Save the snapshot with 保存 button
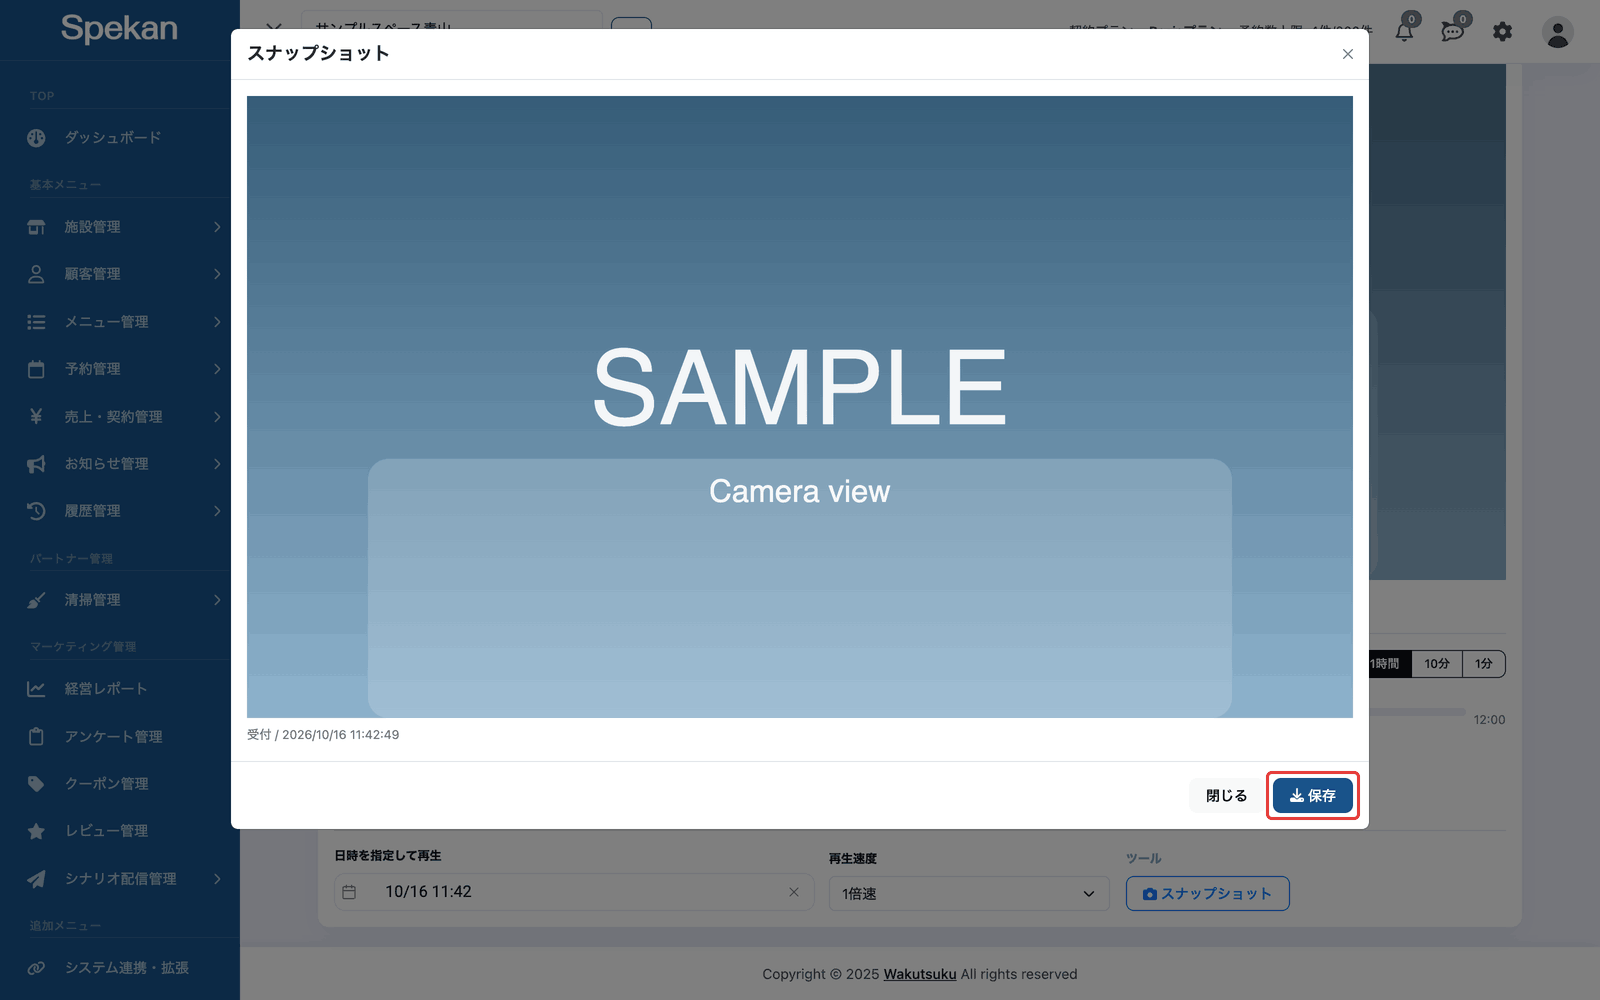 [x=1313, y=796]
